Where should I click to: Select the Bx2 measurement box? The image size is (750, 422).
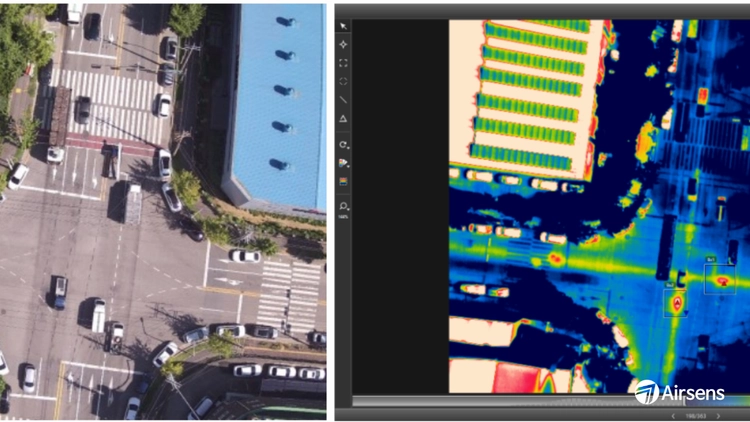click(x=675, y=303)
